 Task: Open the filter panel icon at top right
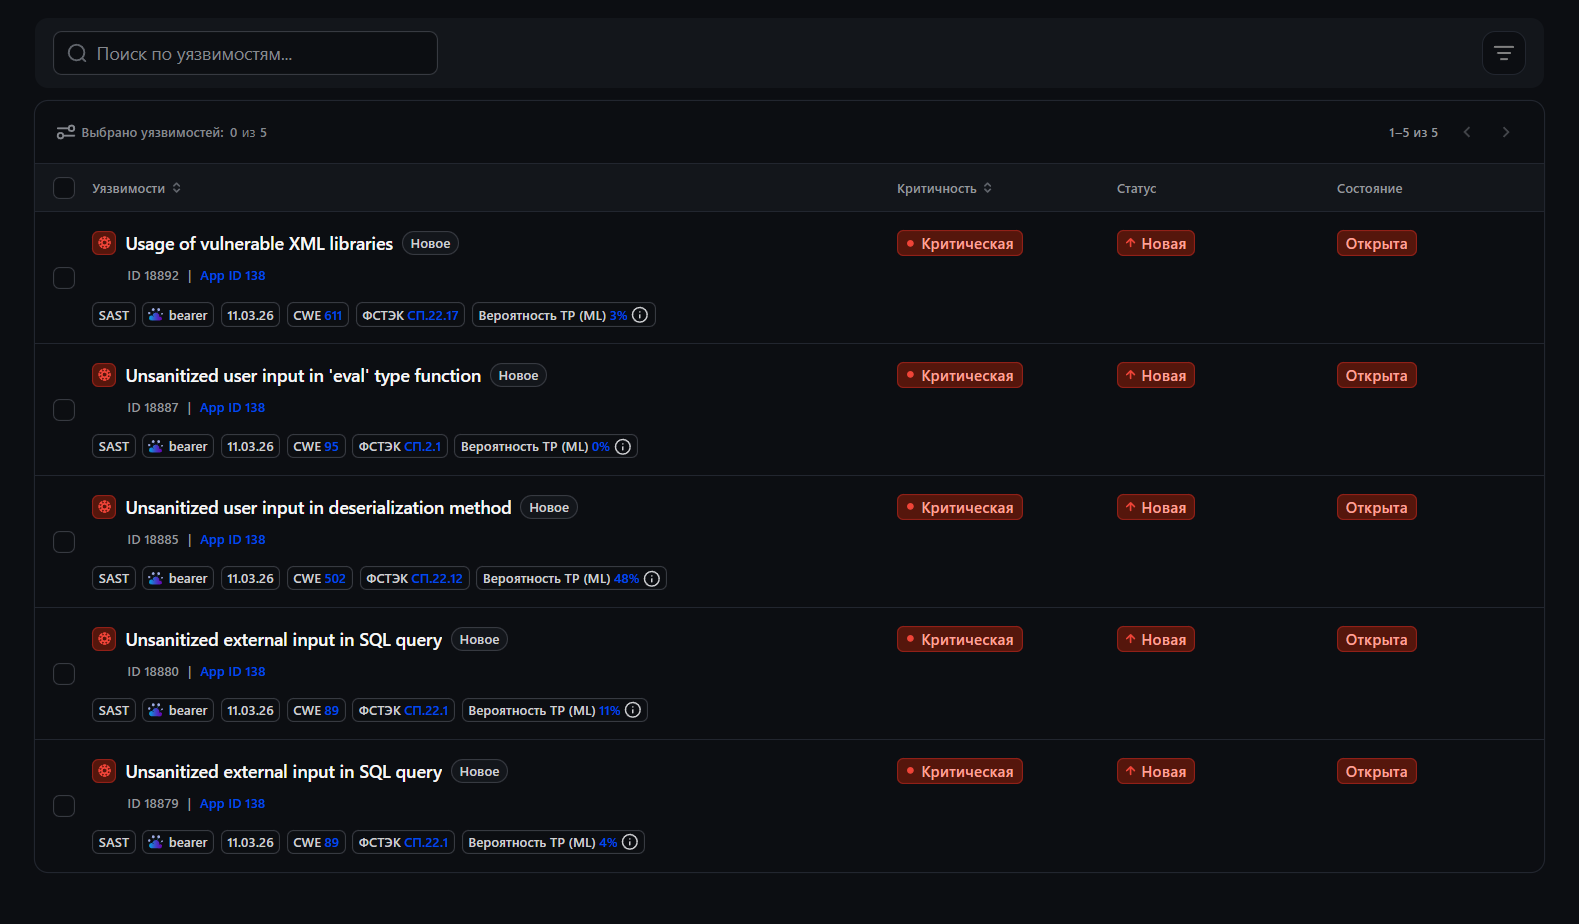point(1503,53)
